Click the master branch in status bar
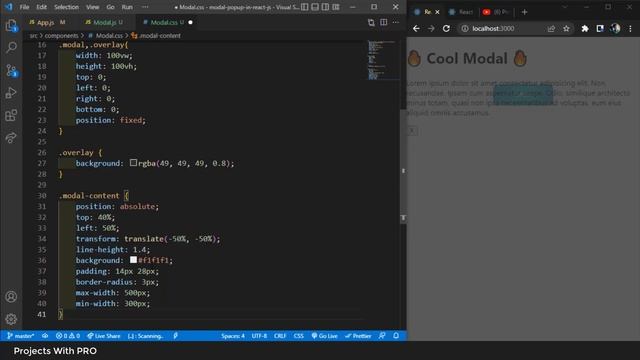Image resolution: width=640 pixels, height=360 pixels. [20, 336]
